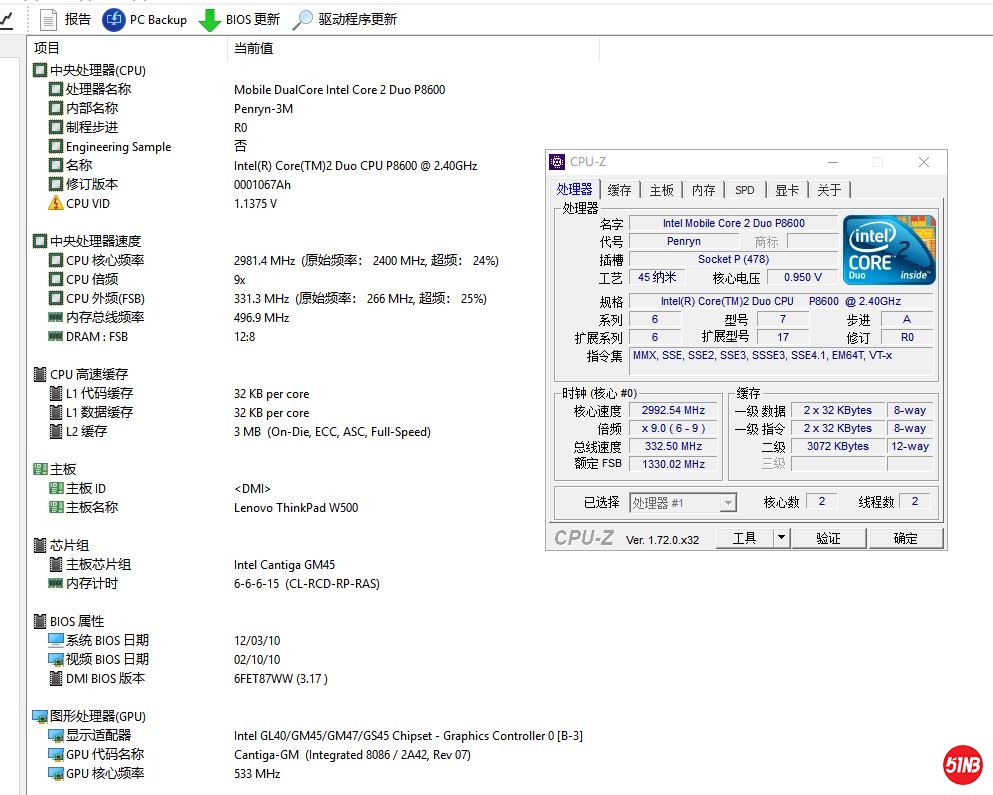Click the 处理器名称 row label
The width and height of the screenshot is (993, 795).
point(98,89)
